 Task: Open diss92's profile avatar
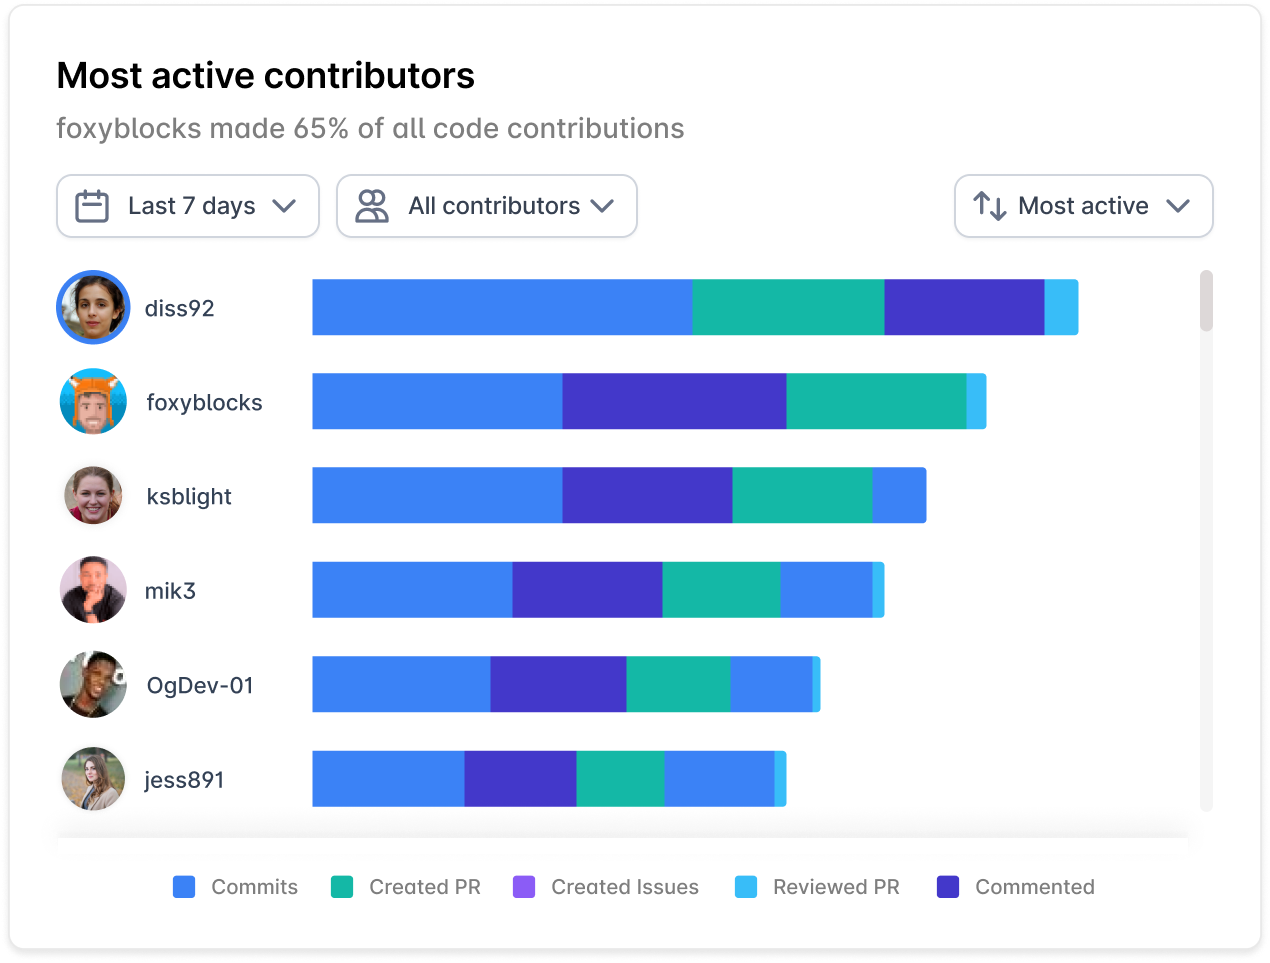tap(93, 307)
